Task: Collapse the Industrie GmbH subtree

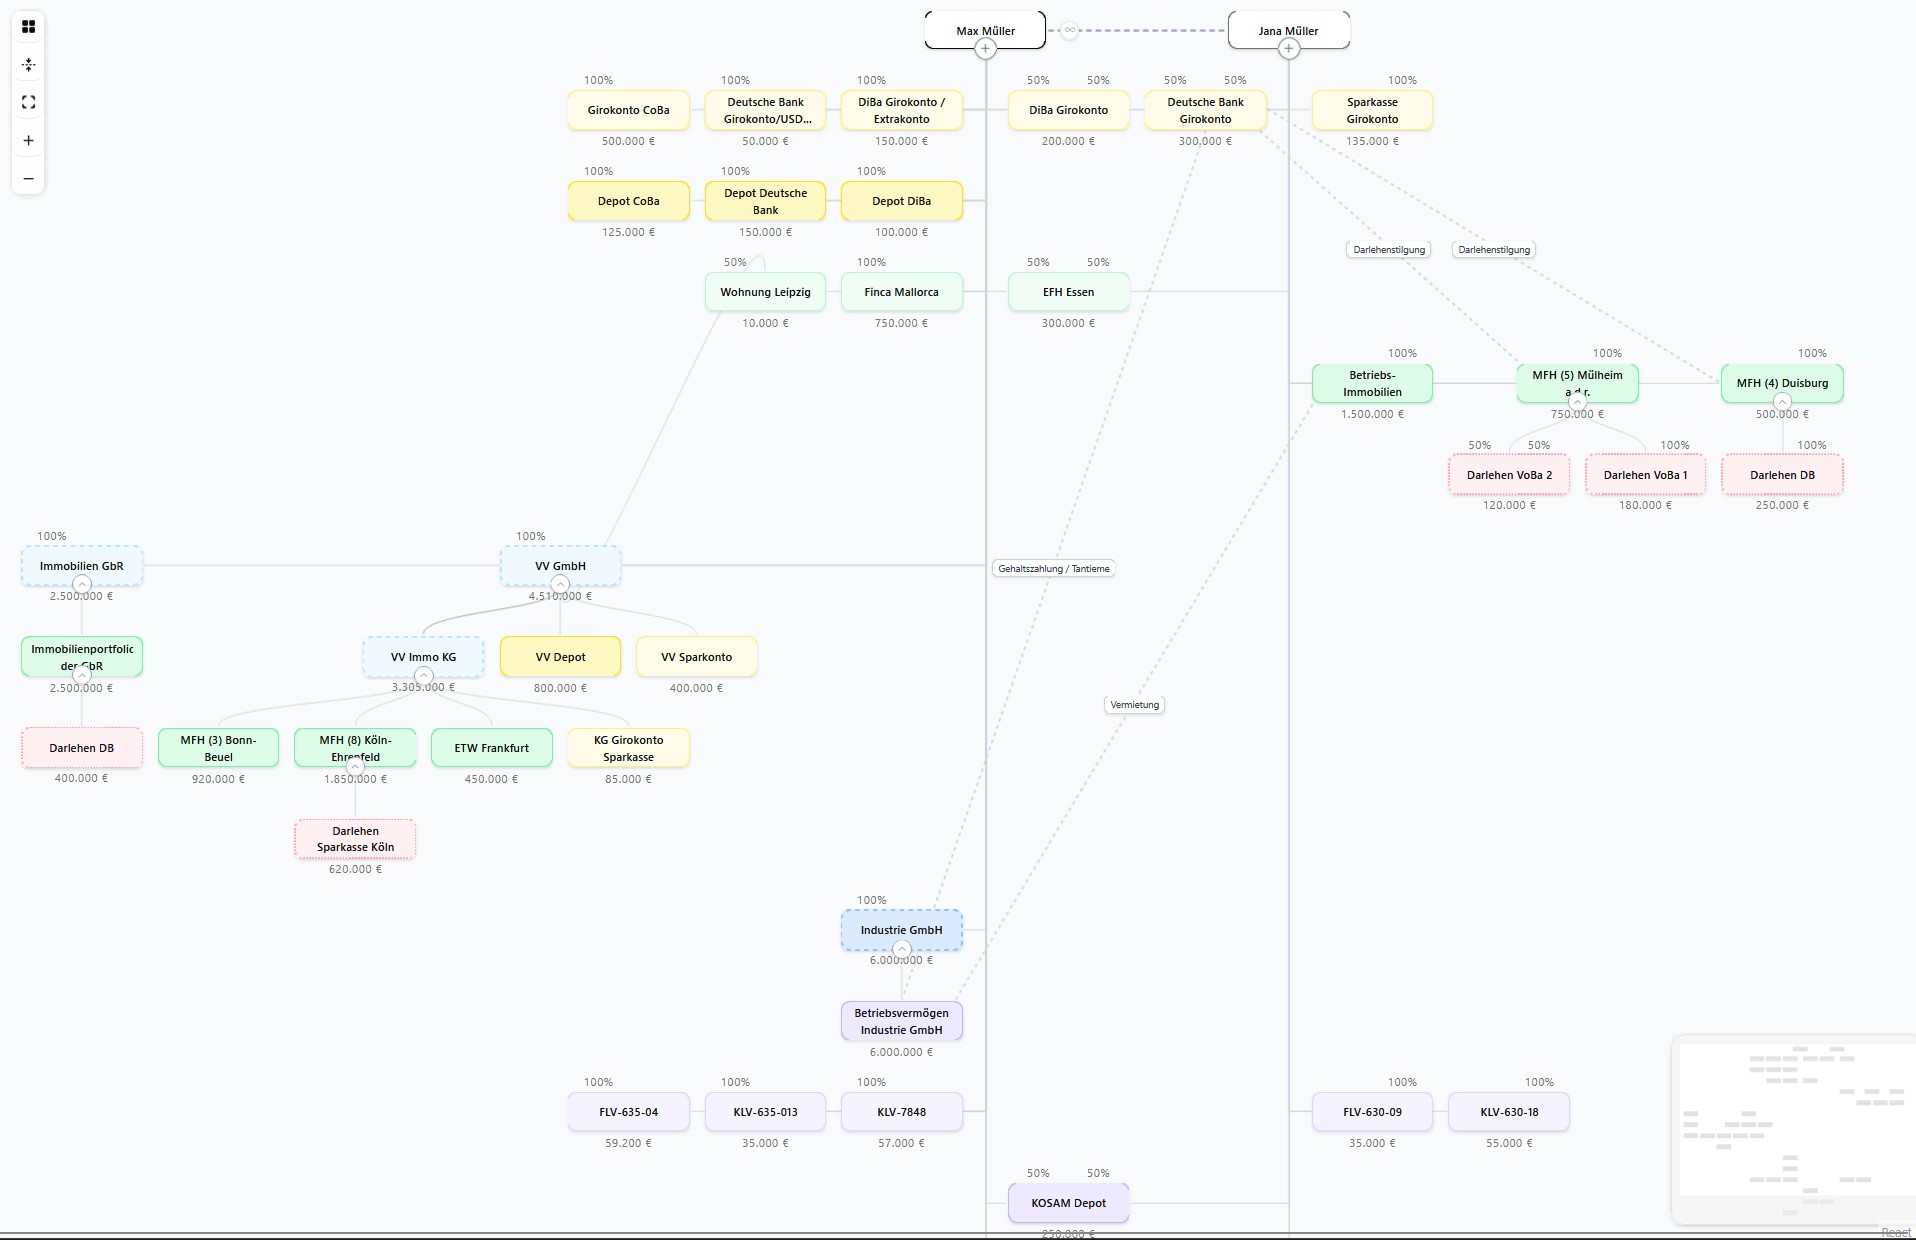Action: click(x=901, y=948)
